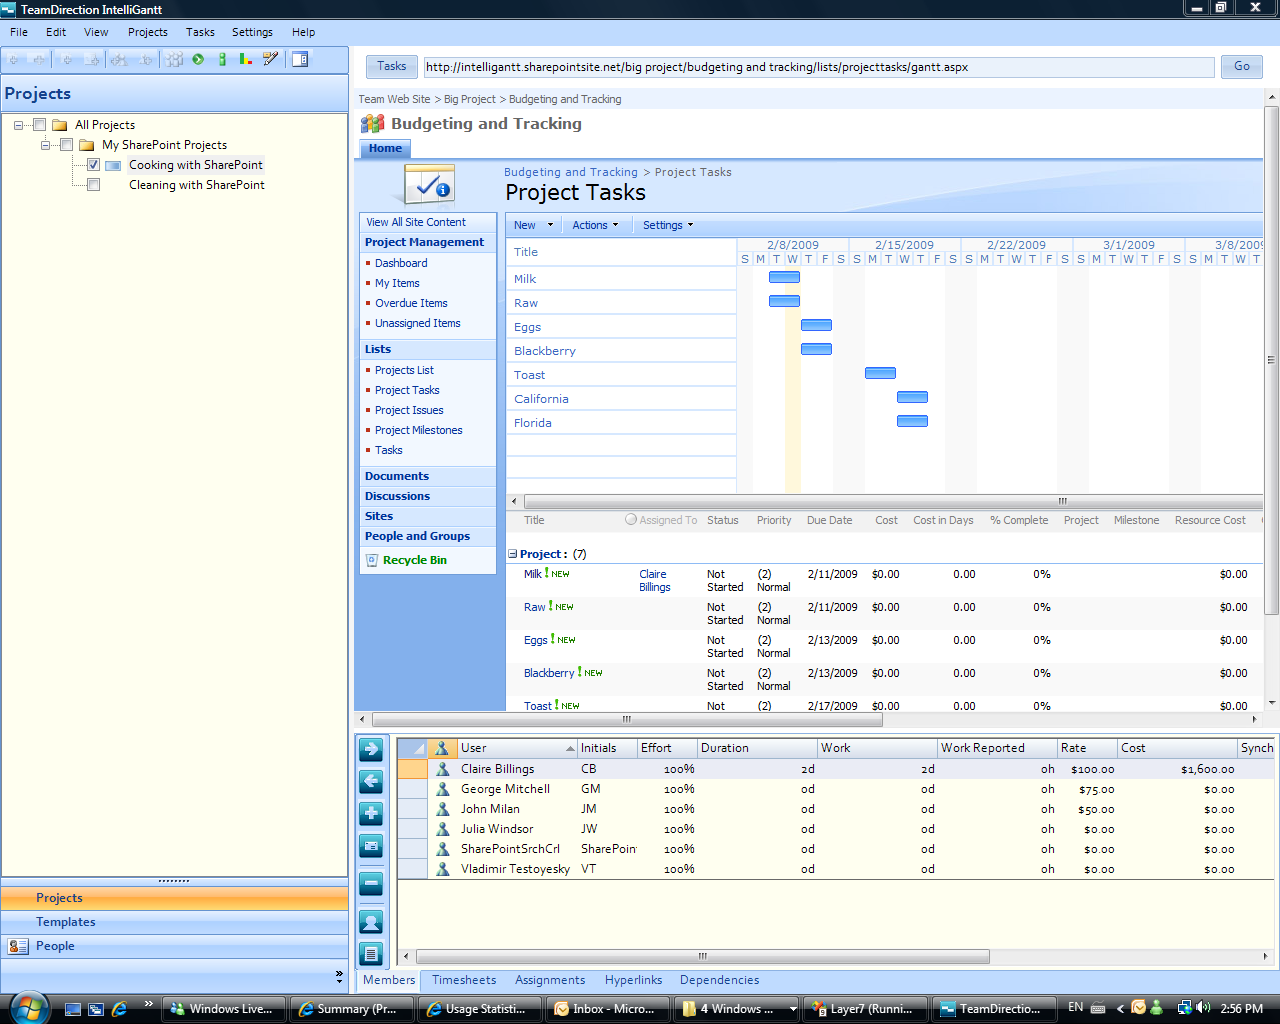Click the Windows Start orb
Viewport: 1280px width, 1024px height.
pos(28,1007)
